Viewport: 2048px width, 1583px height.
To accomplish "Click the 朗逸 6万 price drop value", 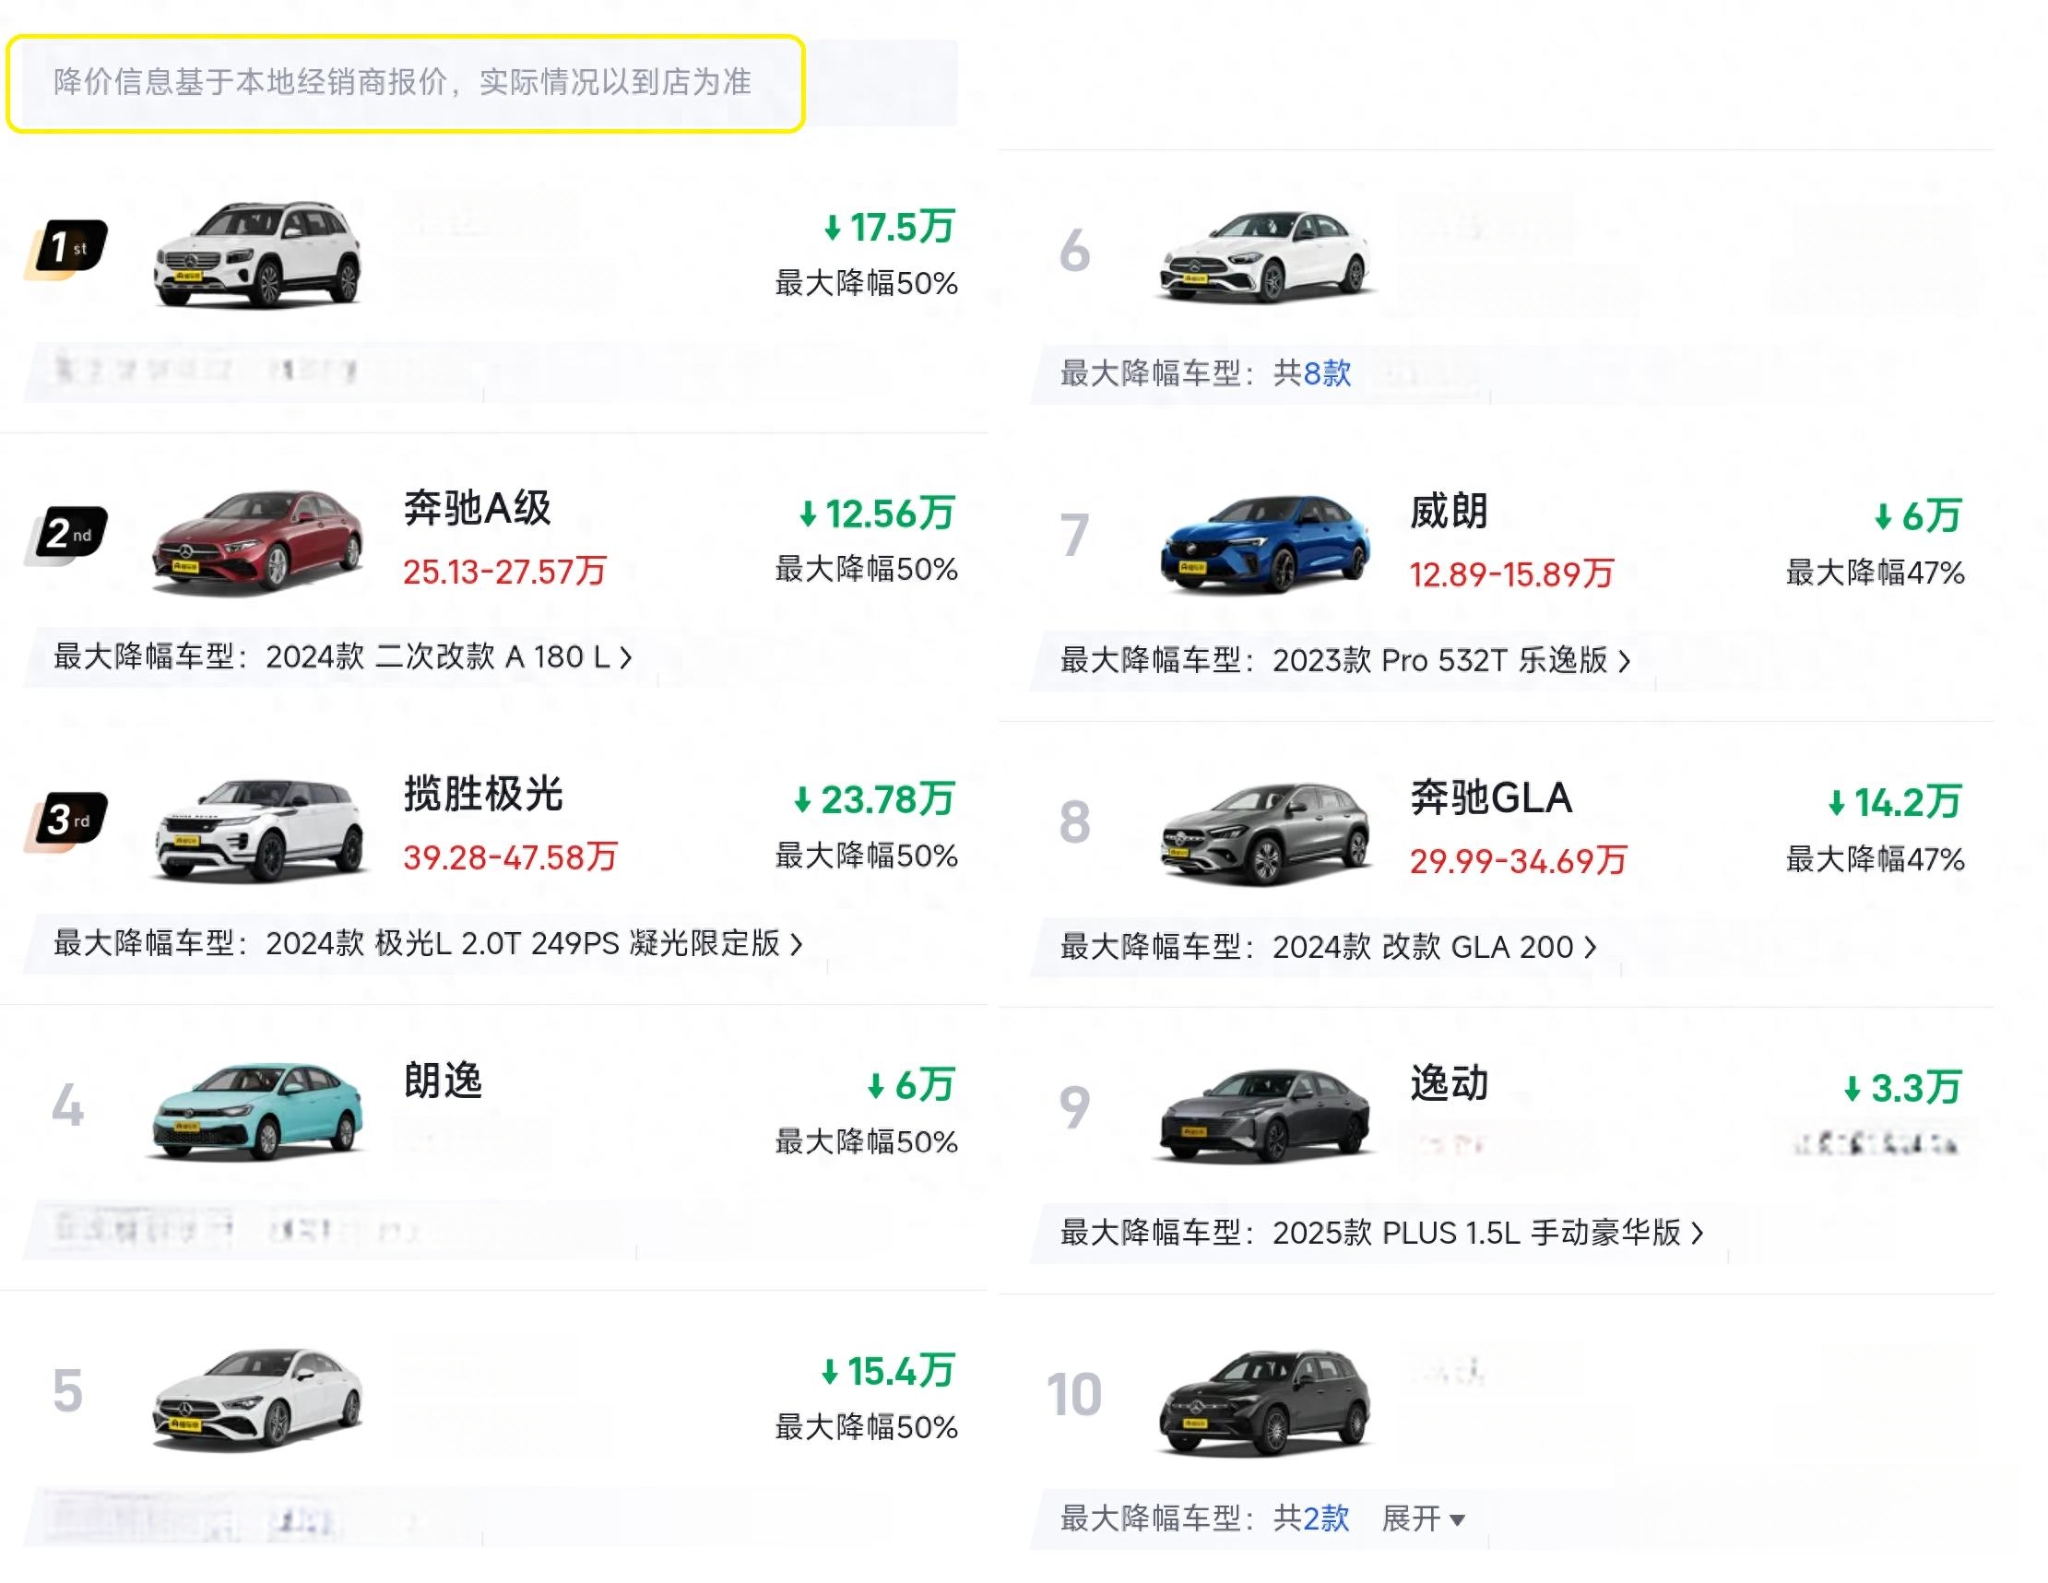I will tap(911, 1085).
